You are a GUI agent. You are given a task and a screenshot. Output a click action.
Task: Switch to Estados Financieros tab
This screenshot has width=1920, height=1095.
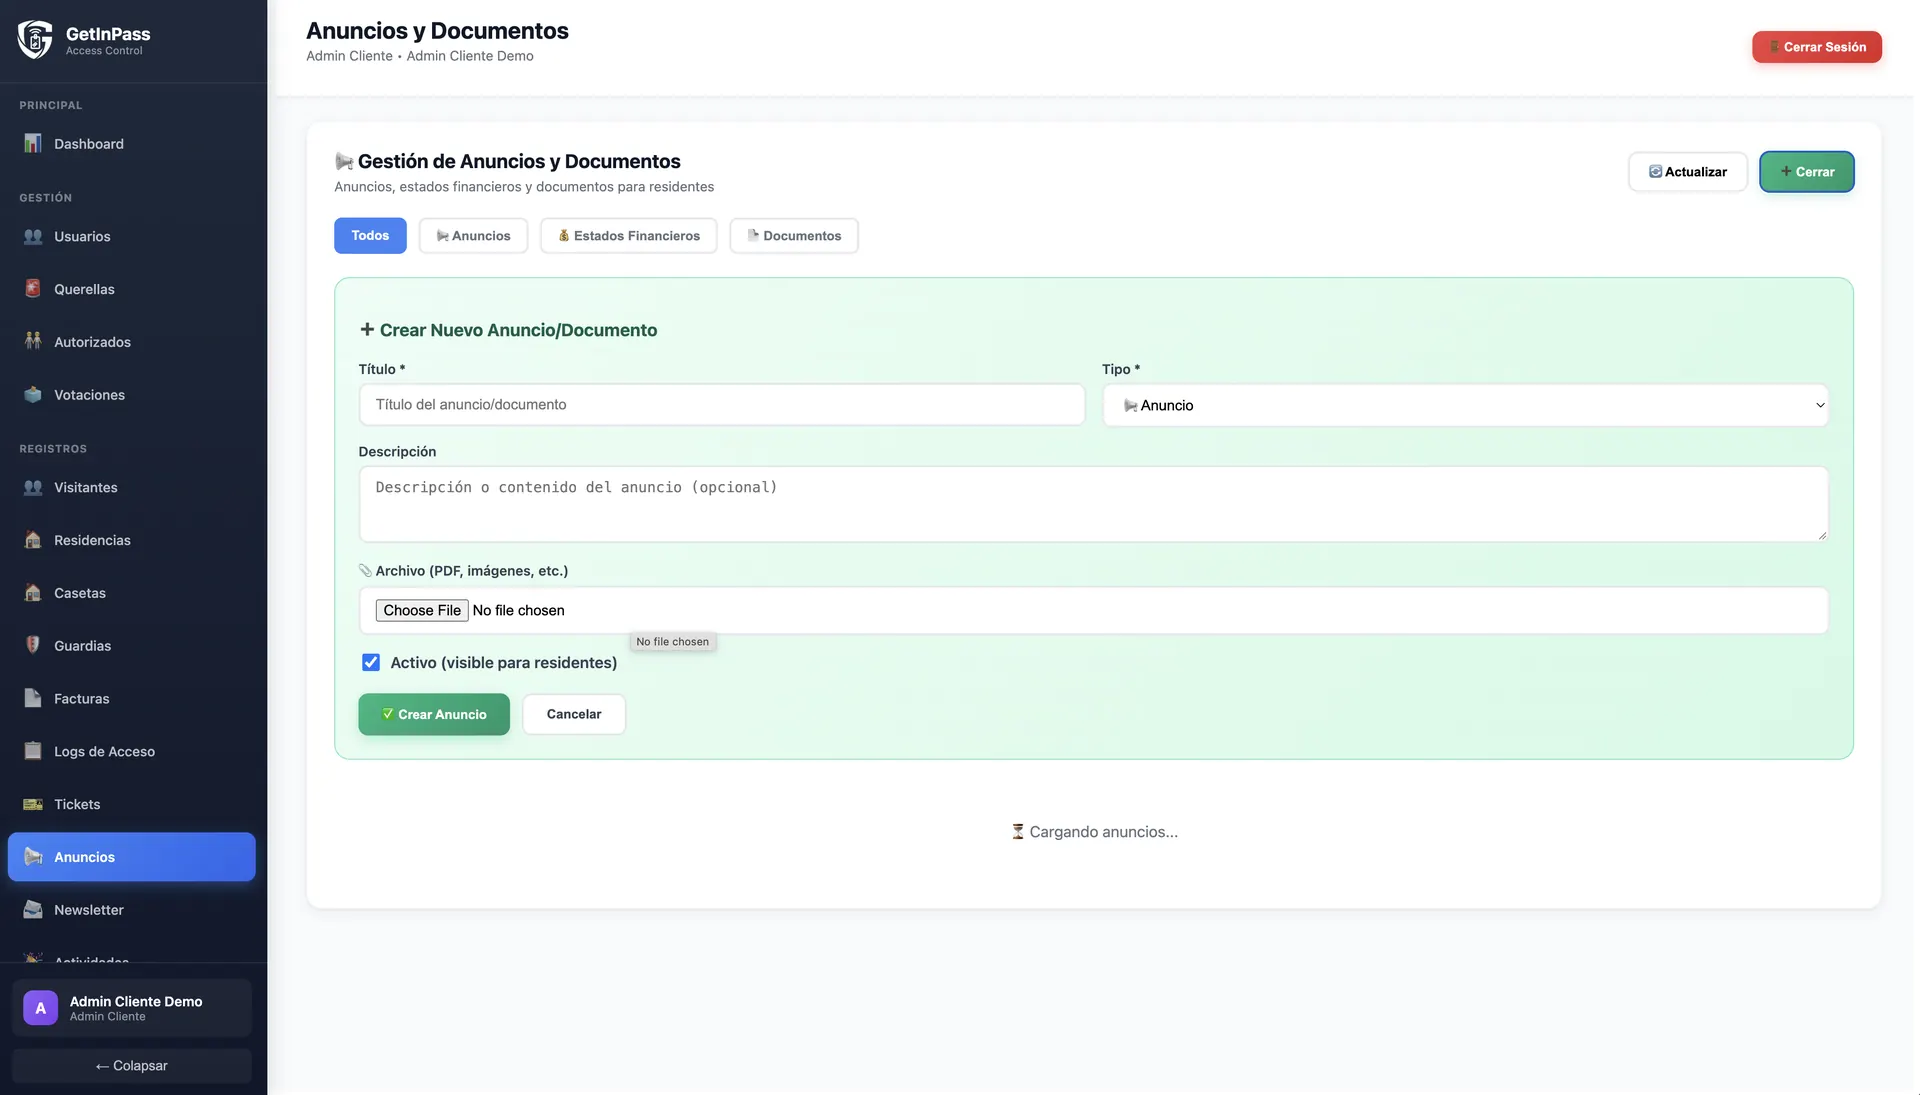pos(629,236)
